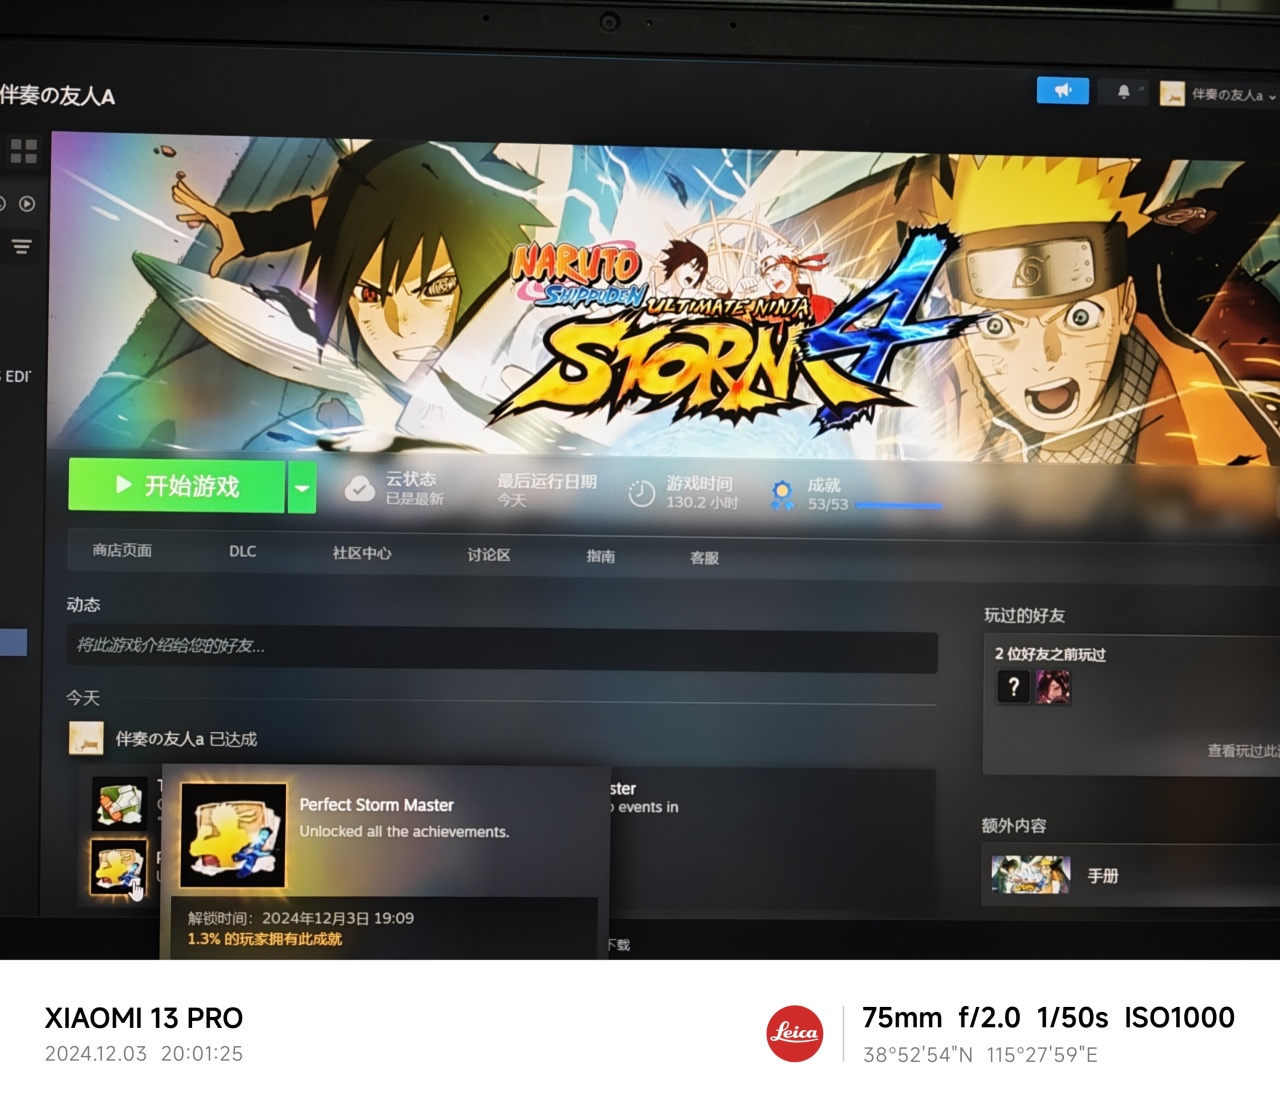Click the 伴奏の友人a 已达成 activity text
This screenshot has height=1108, width=1280.
click(186, 739)
